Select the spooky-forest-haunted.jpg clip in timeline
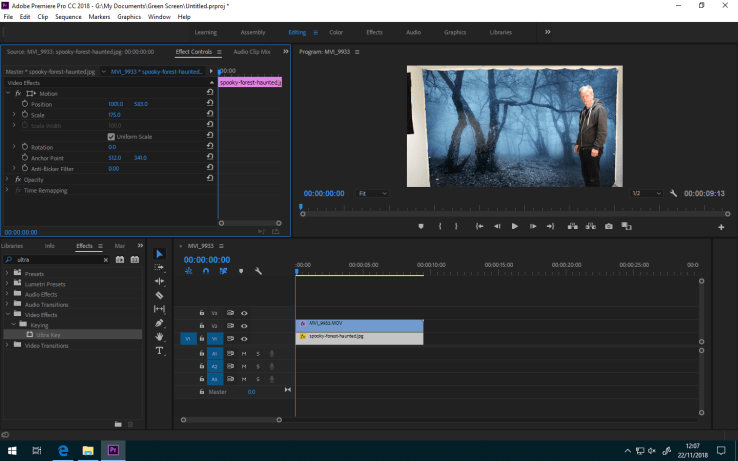Viewport: 738px width, 461px height. click(x=360, y=338)
